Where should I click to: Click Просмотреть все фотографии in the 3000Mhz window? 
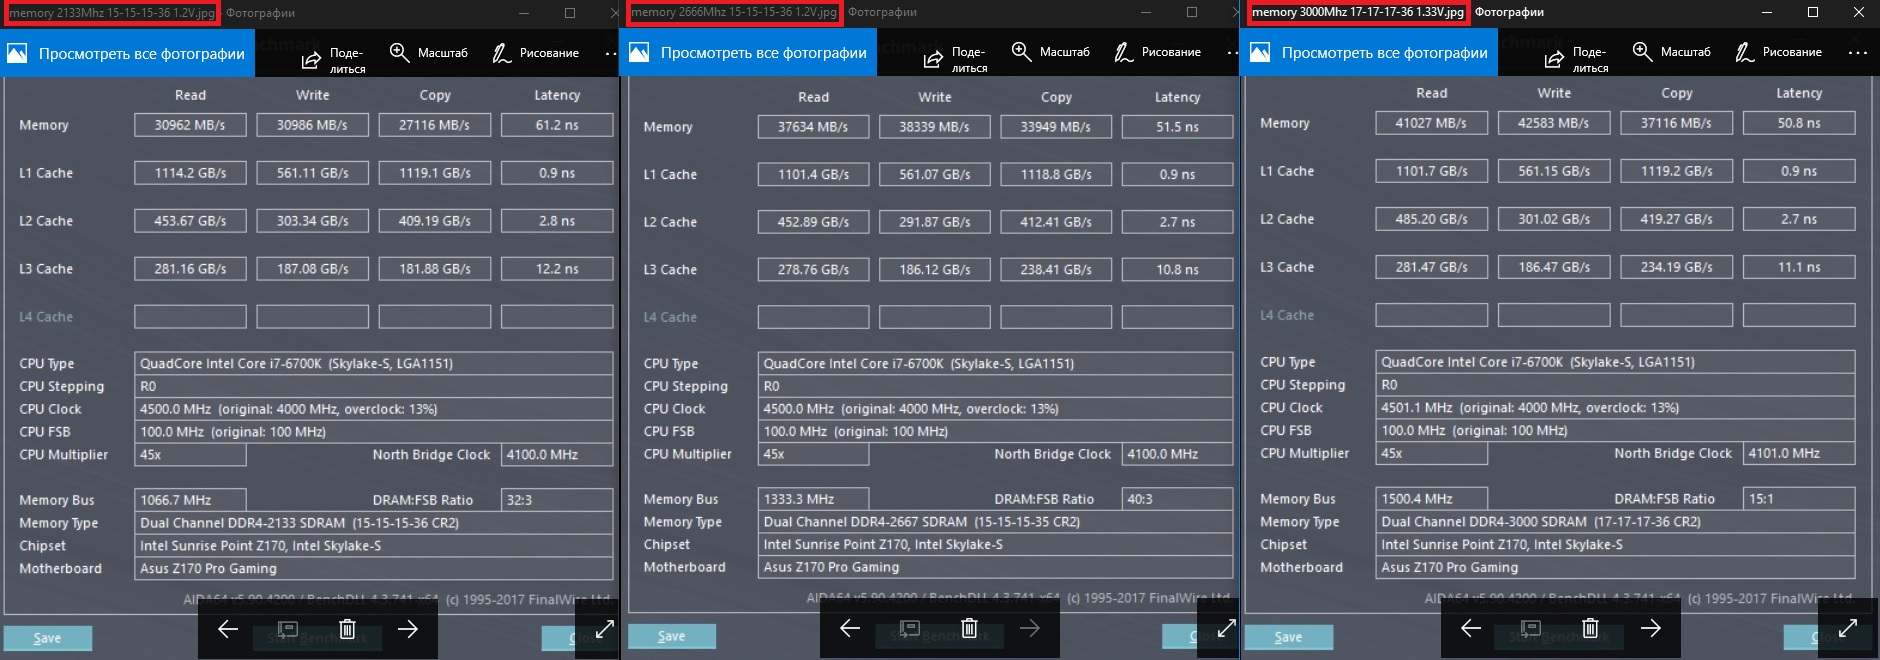(x=1370, y=54)
